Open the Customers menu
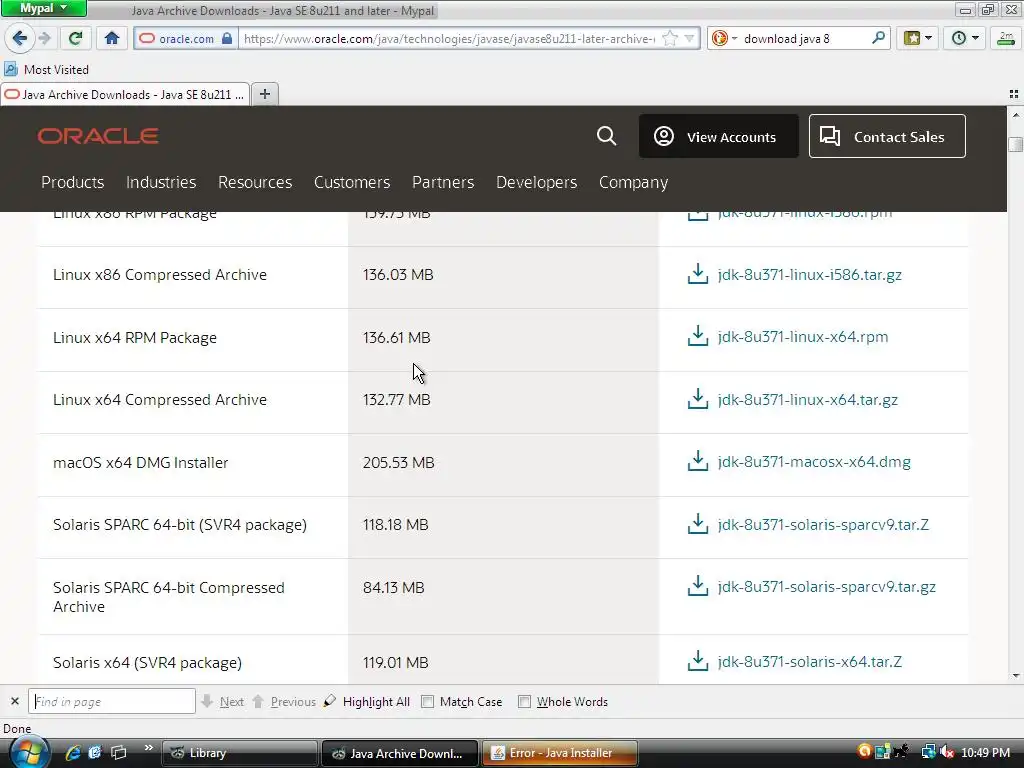The width and height of the screenshot is (1024, 768). pyautogui.click(x=352, y=182)
